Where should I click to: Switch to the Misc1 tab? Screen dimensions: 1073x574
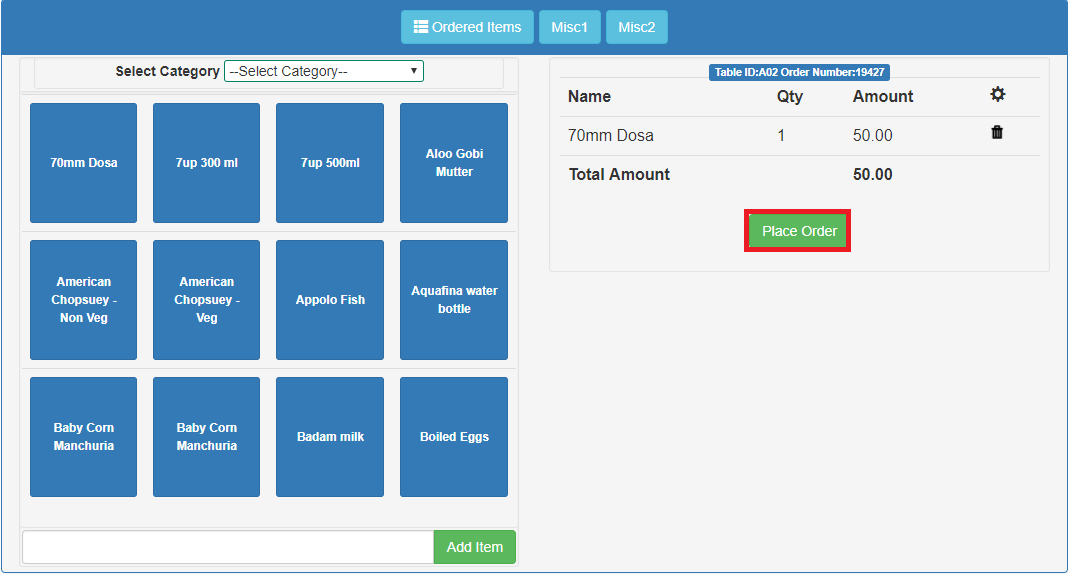click(x=569, y=27)
